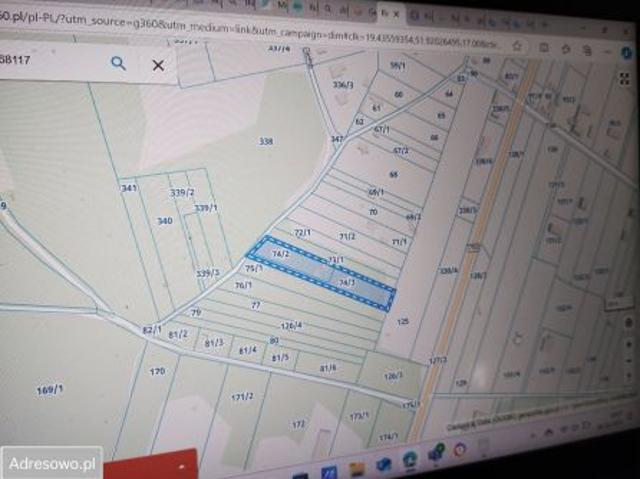Click parcel 341 on the map
This screenshot has width=640, height=479.
coord(128,188)
